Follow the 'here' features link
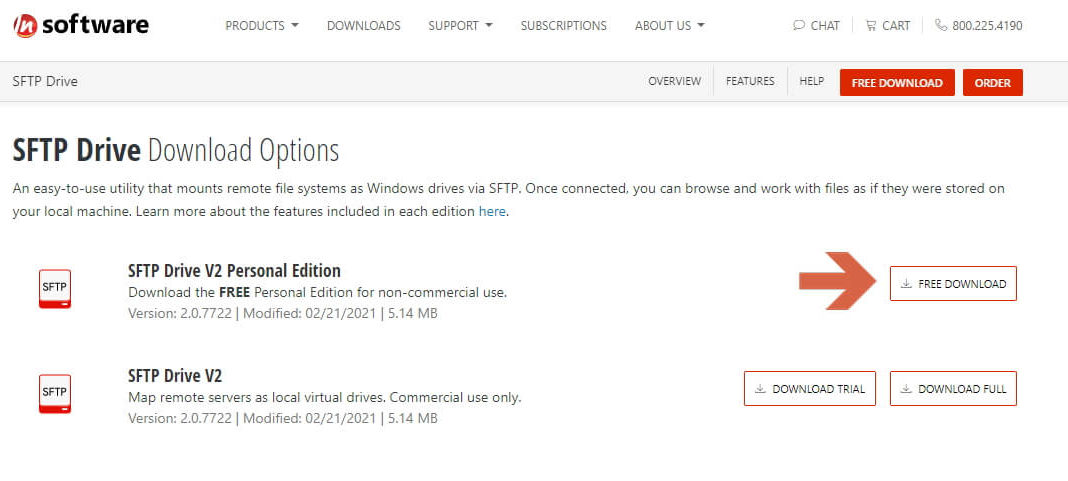The width and height of the screenshot is (1068, 481). click(x=492, y=211)
